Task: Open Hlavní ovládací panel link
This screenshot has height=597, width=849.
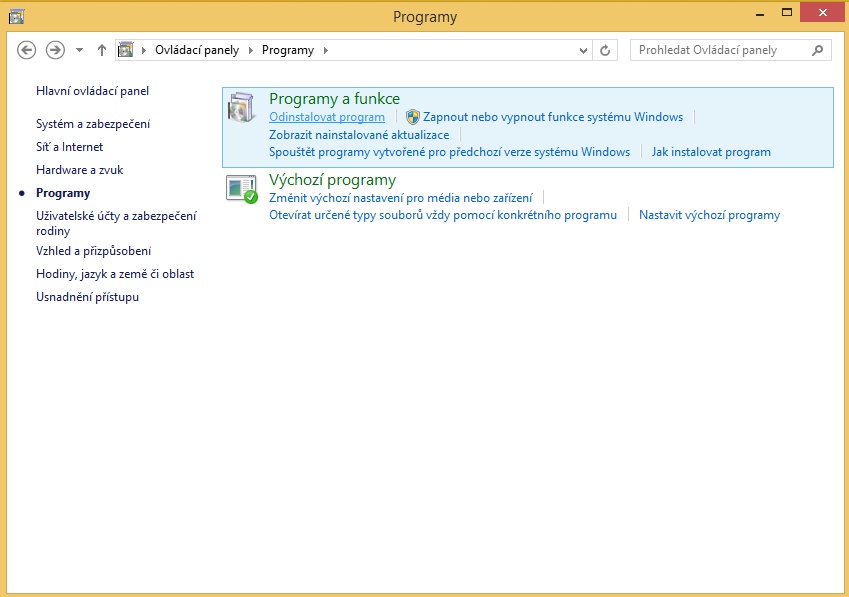Action: coord(92,91)
